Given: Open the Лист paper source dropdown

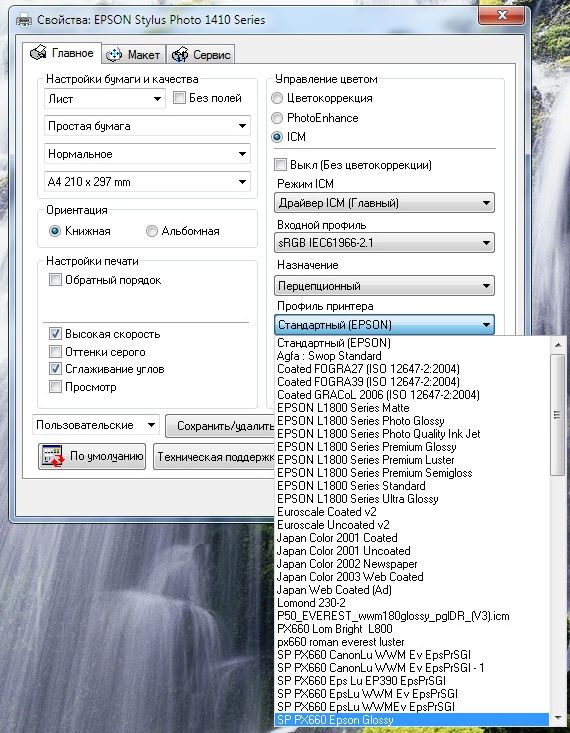Looking at the screenshot, I should pyautogui.click(x=105, y=99).
